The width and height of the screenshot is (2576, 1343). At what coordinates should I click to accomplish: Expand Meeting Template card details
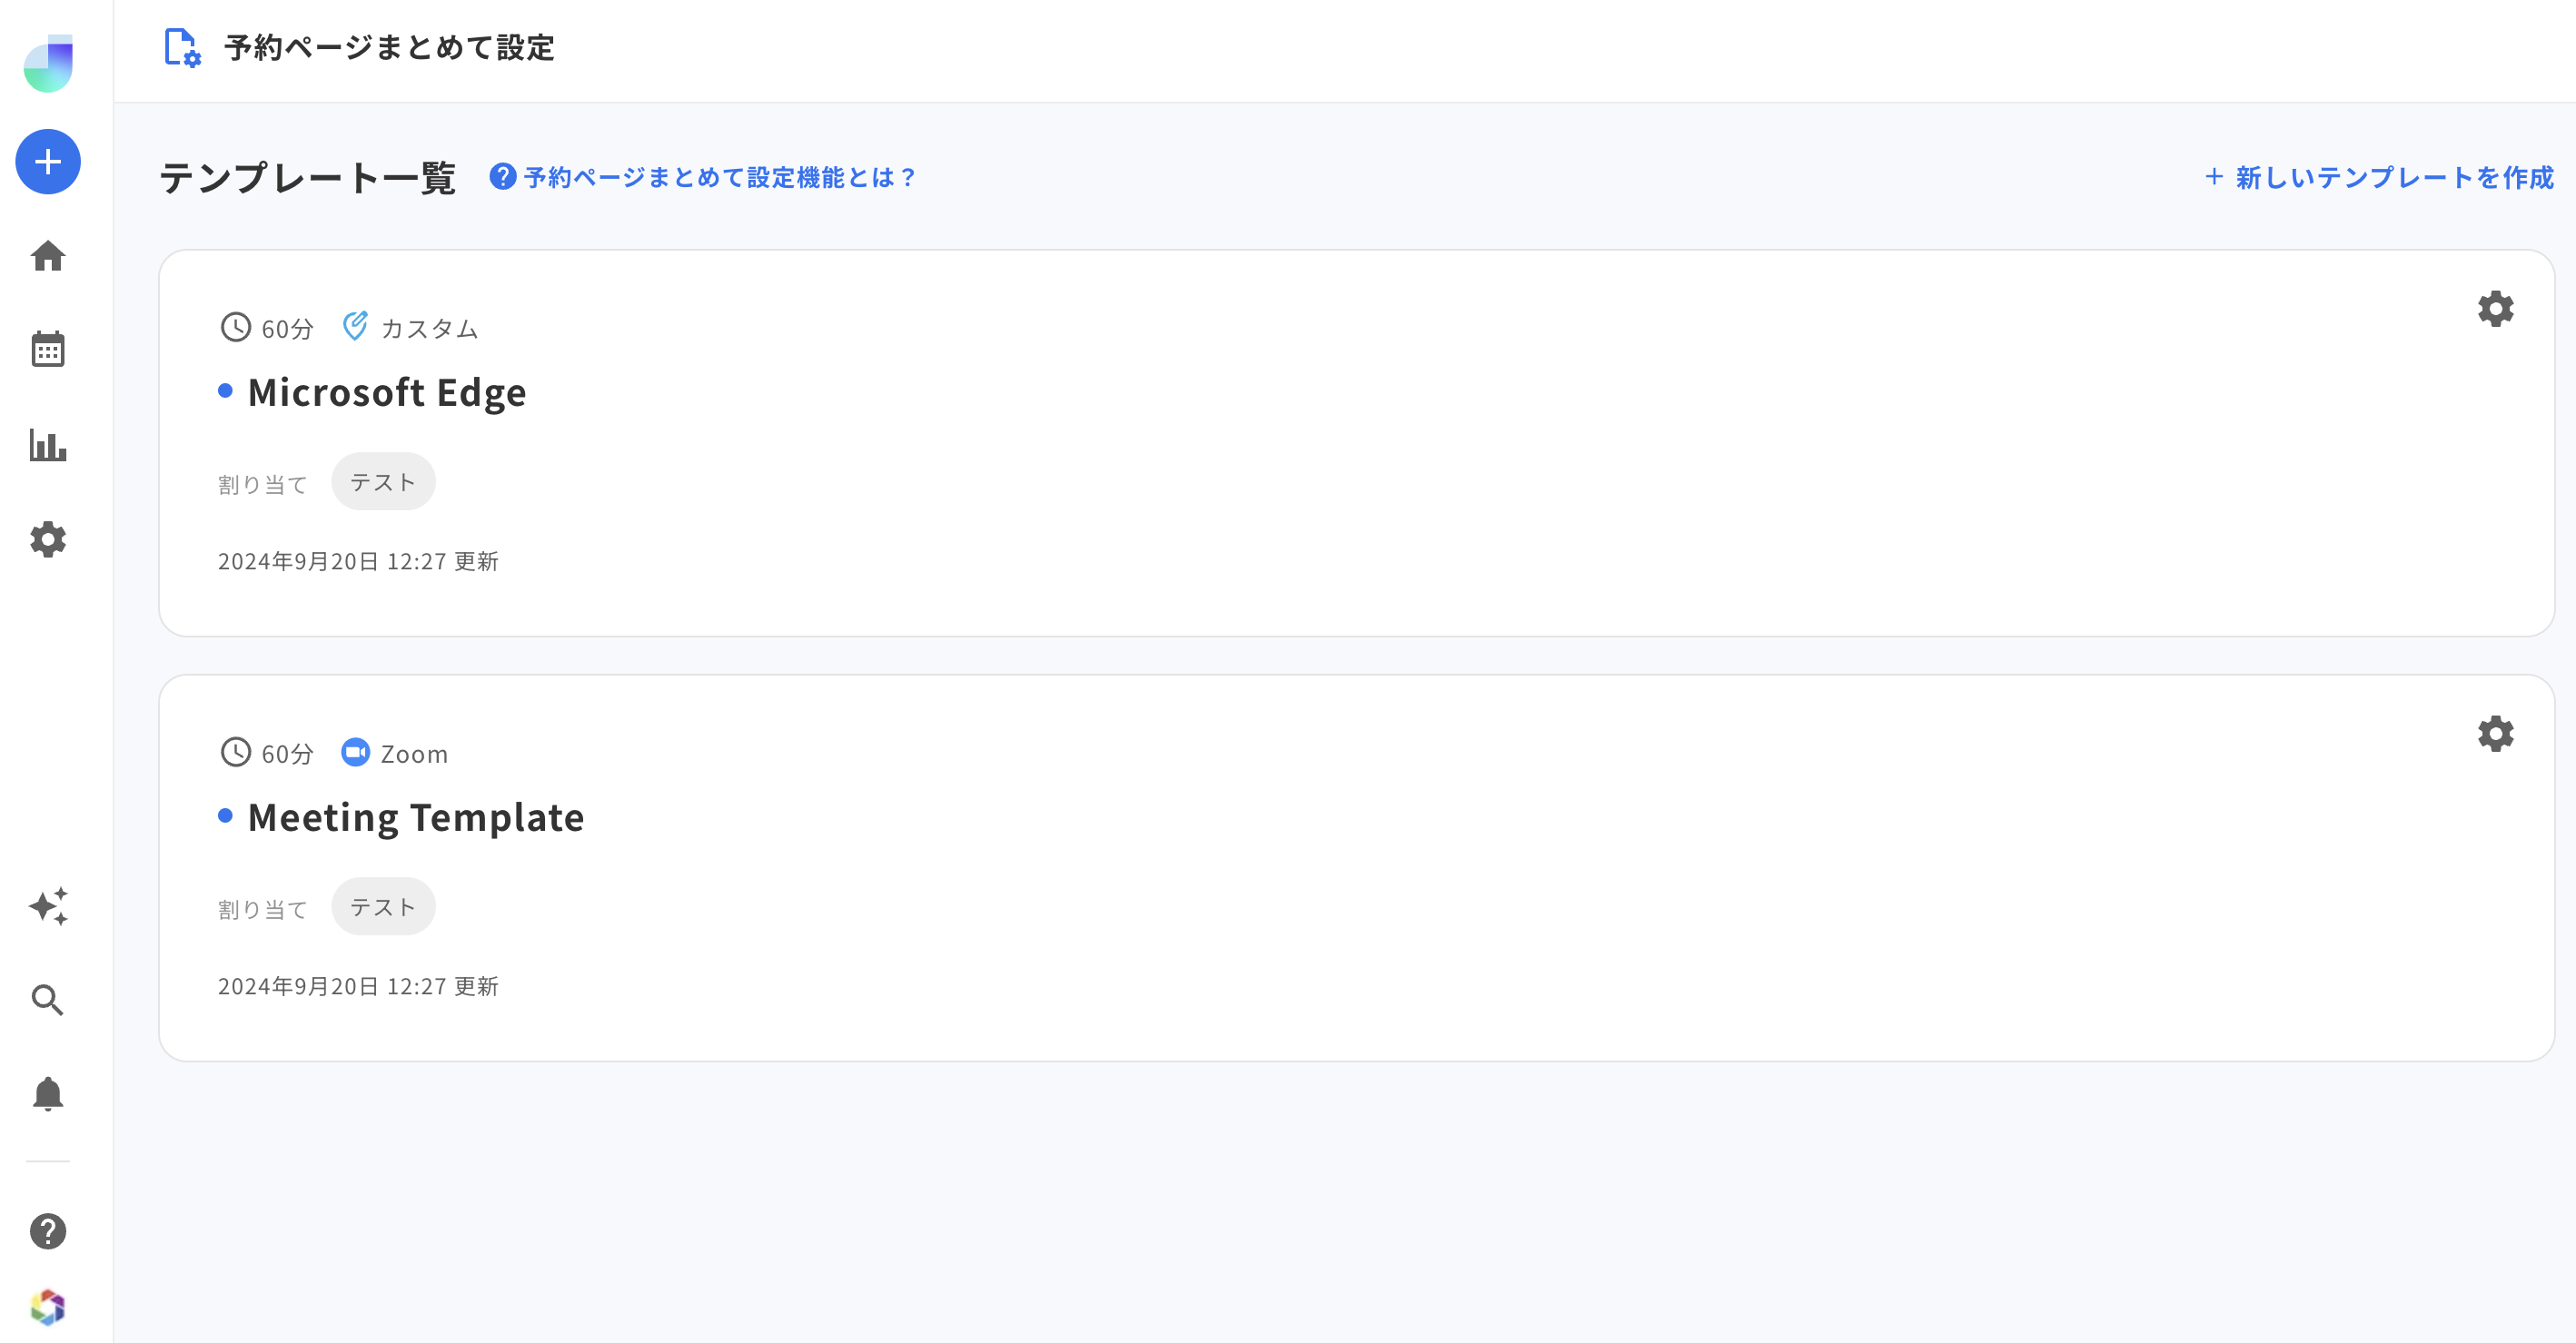point(418,815)
